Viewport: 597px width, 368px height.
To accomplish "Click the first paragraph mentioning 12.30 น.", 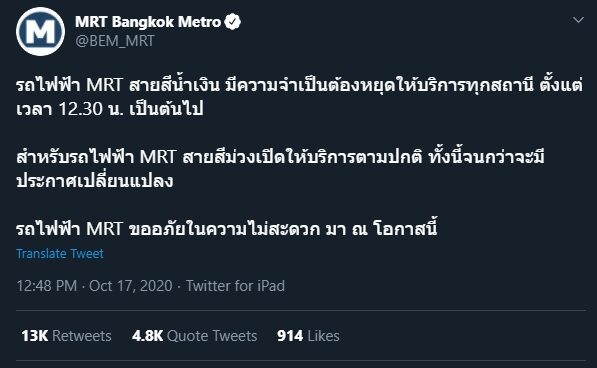I will [299, 97].
